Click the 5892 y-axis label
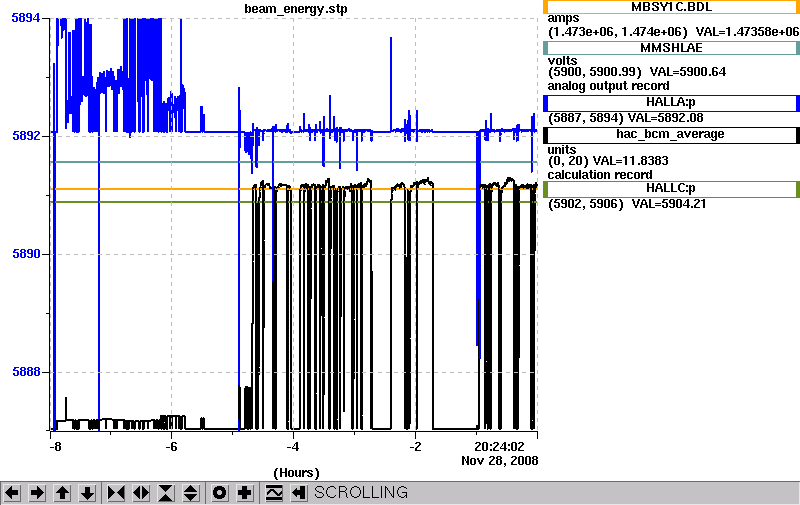Image resolution: width=800 pixels, height=505 pixels. coord(26,136)
